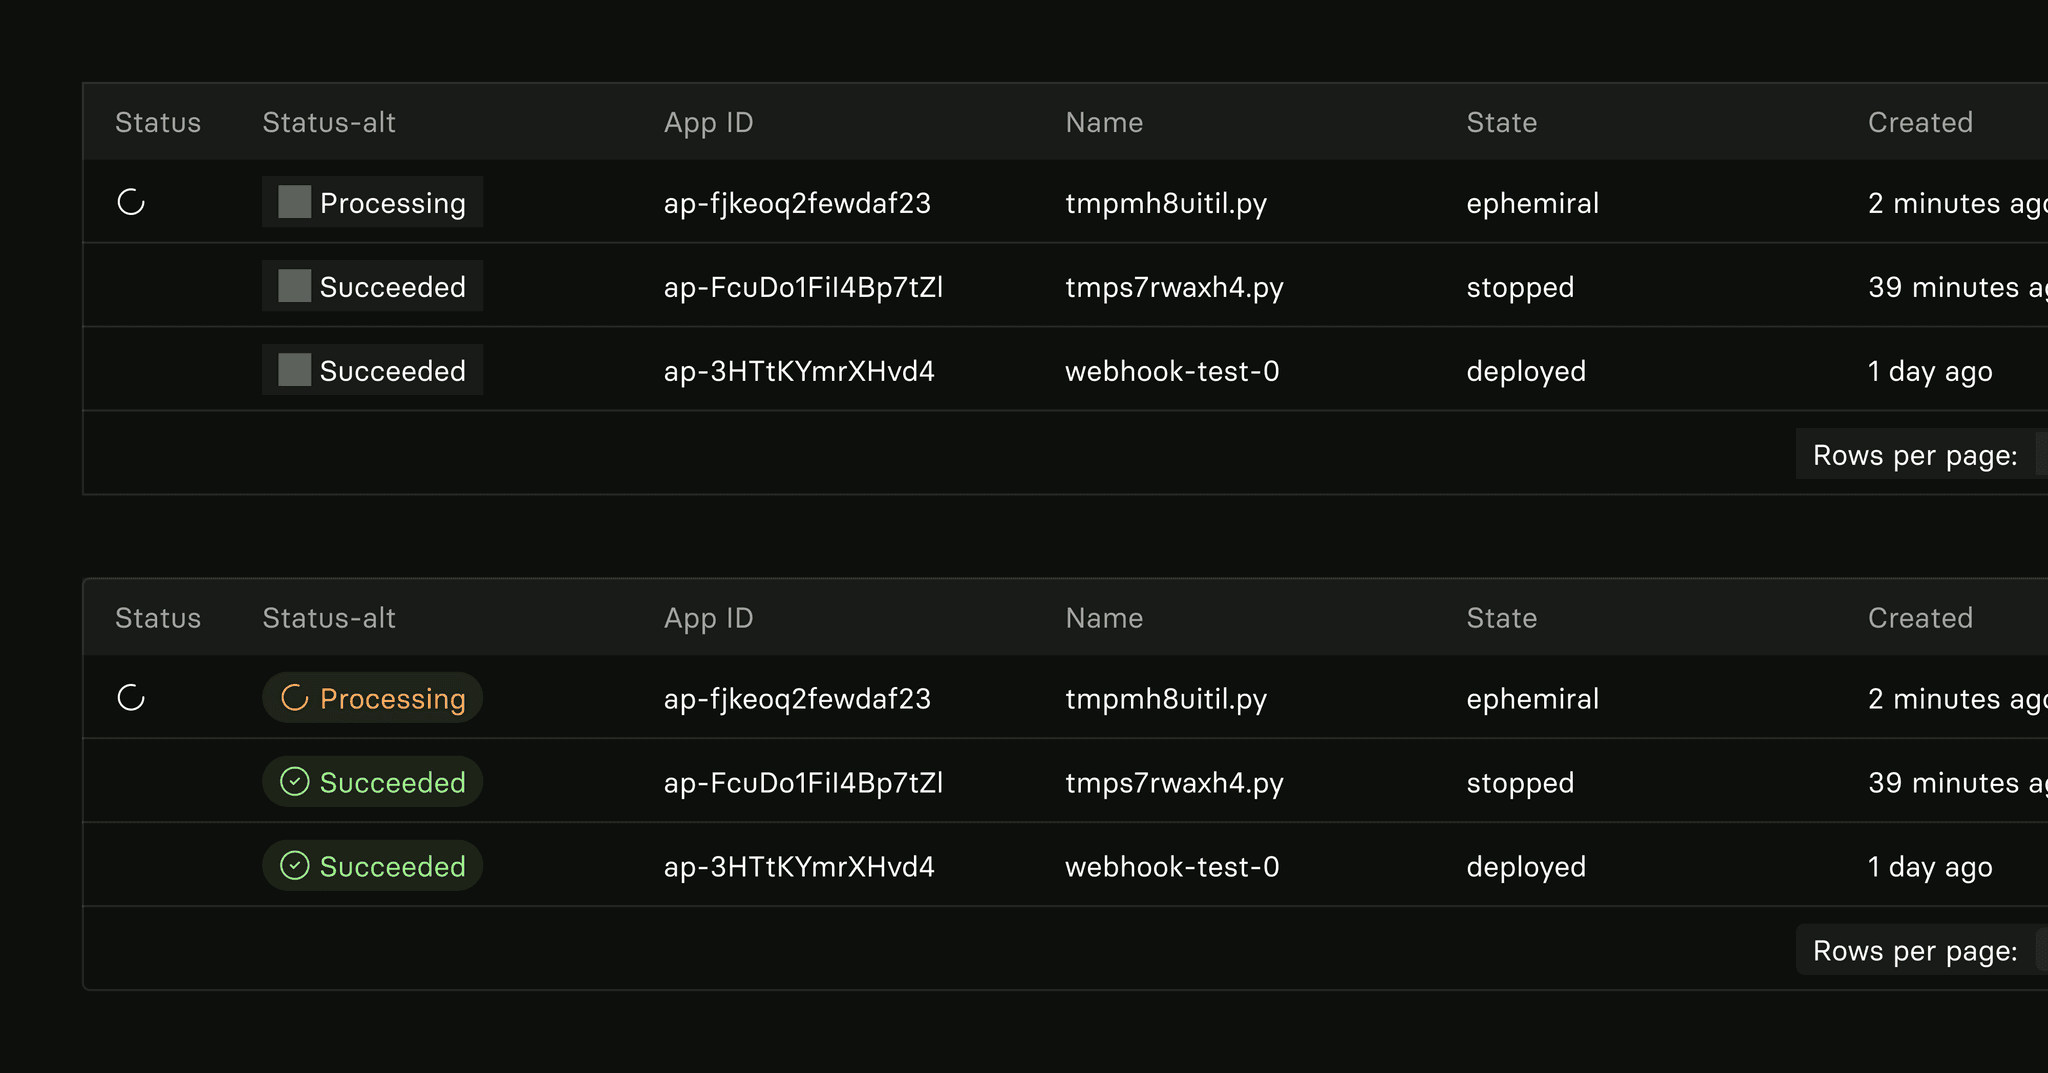
Task: Sort the top table by the App ID header
Action: (x=708, y=123)
